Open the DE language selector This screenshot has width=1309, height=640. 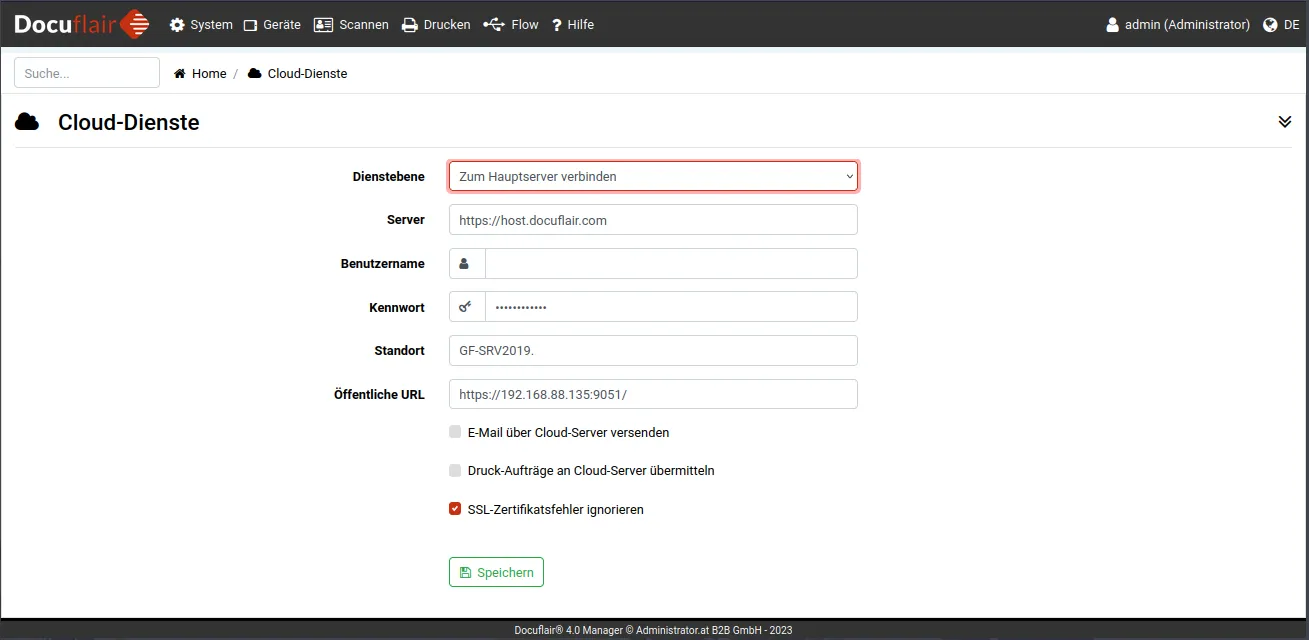(1291, 25)
